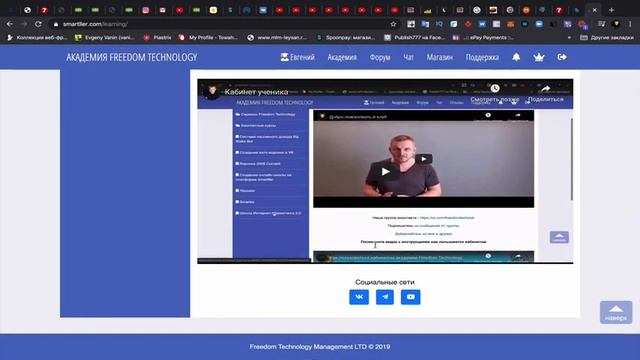Open the Форум menu item
Screen dimensions: 640x360
click(380, 57)
